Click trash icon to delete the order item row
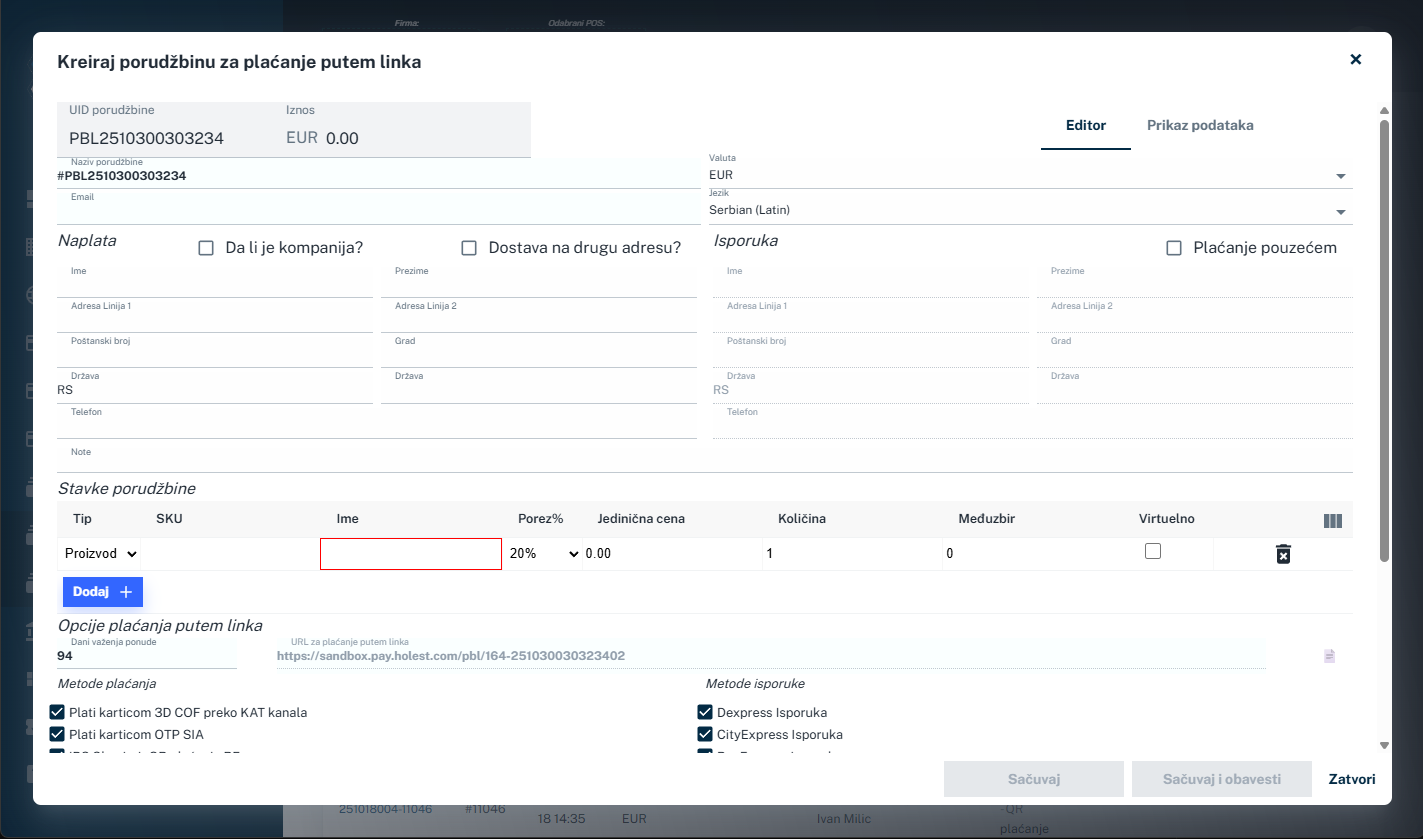The width and height of the screenshot is (1423, 839). pyautogui.click(x=1283, y=553)
